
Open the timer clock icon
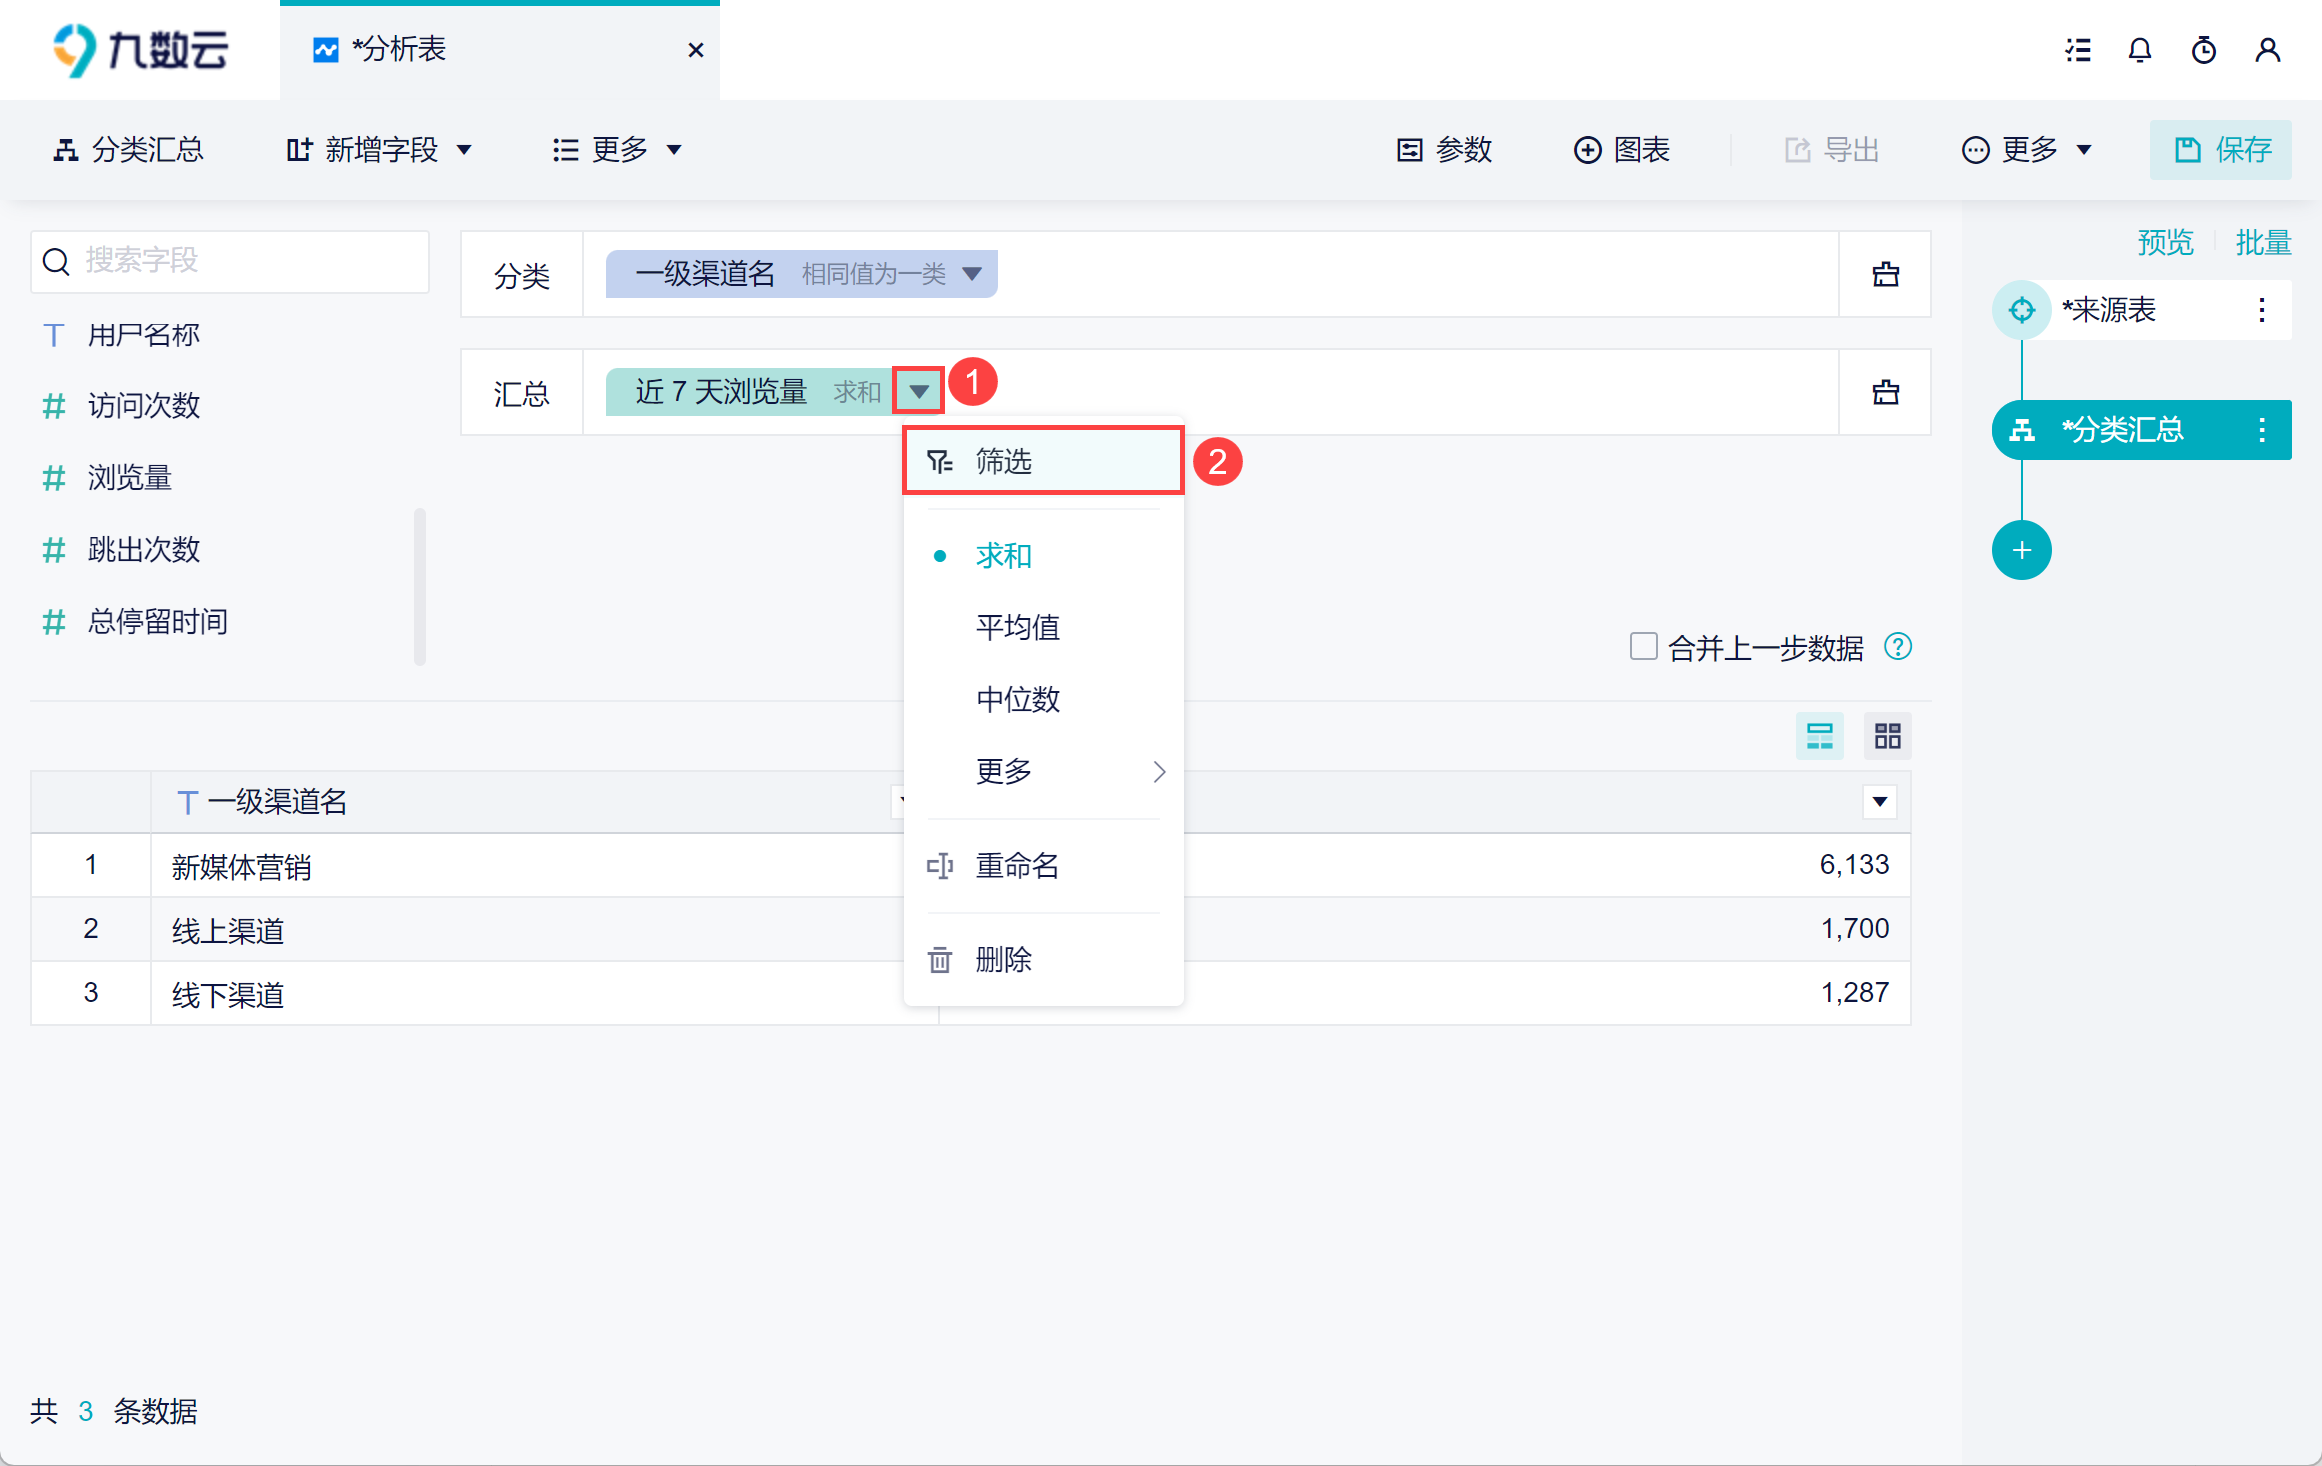tap(2204, 50)
